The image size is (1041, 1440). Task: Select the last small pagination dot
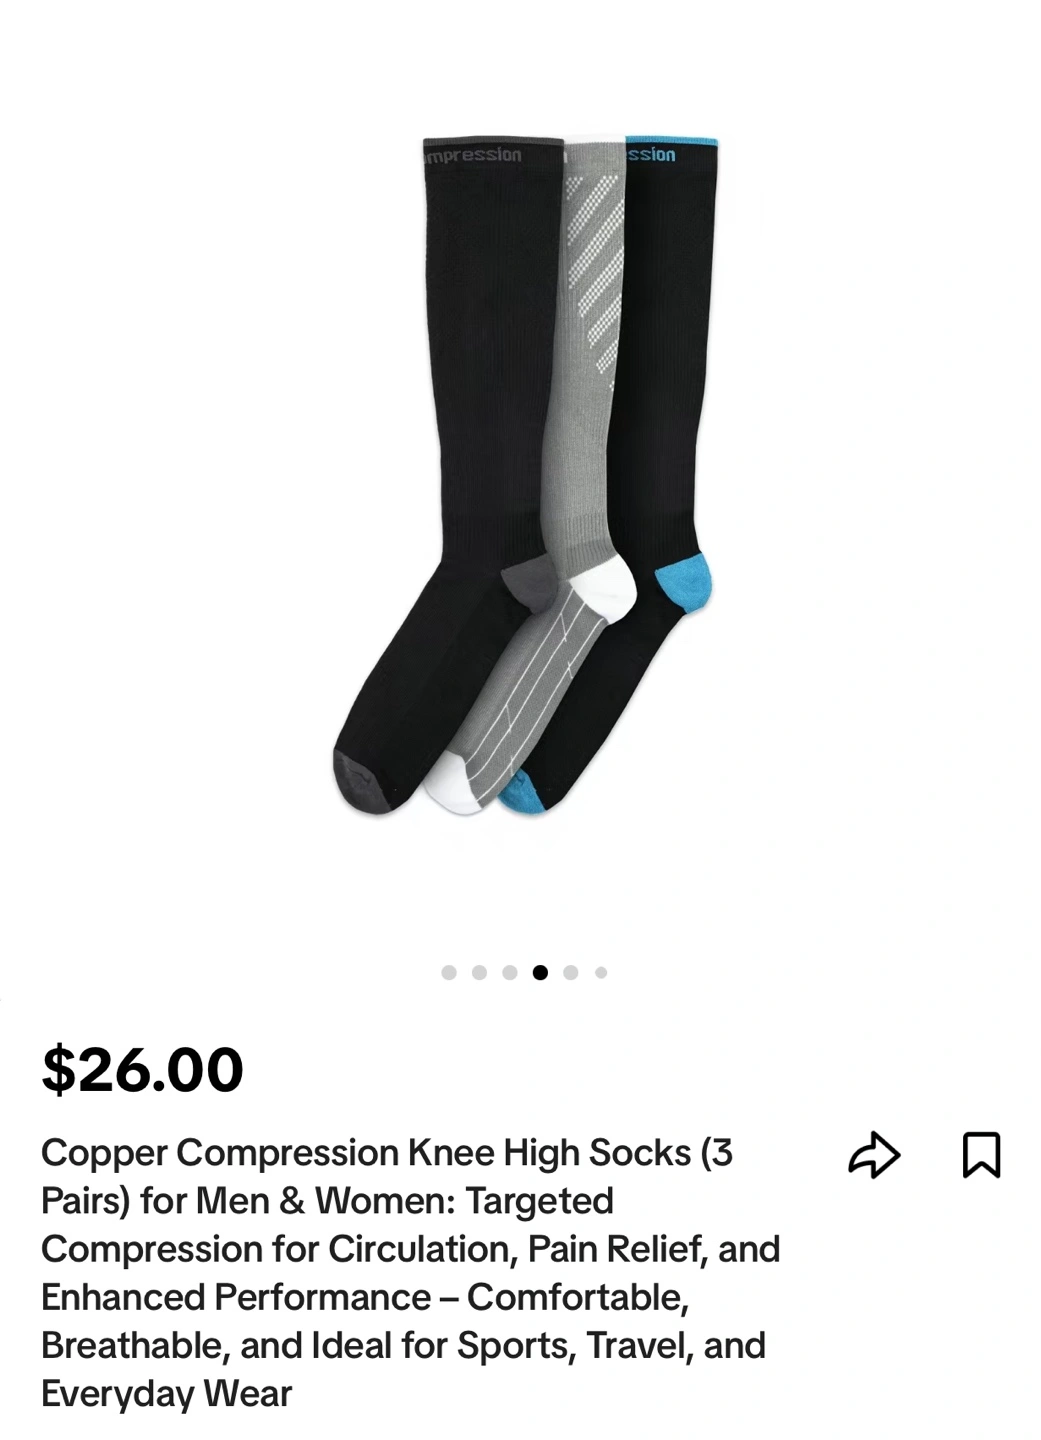(601, 972)
